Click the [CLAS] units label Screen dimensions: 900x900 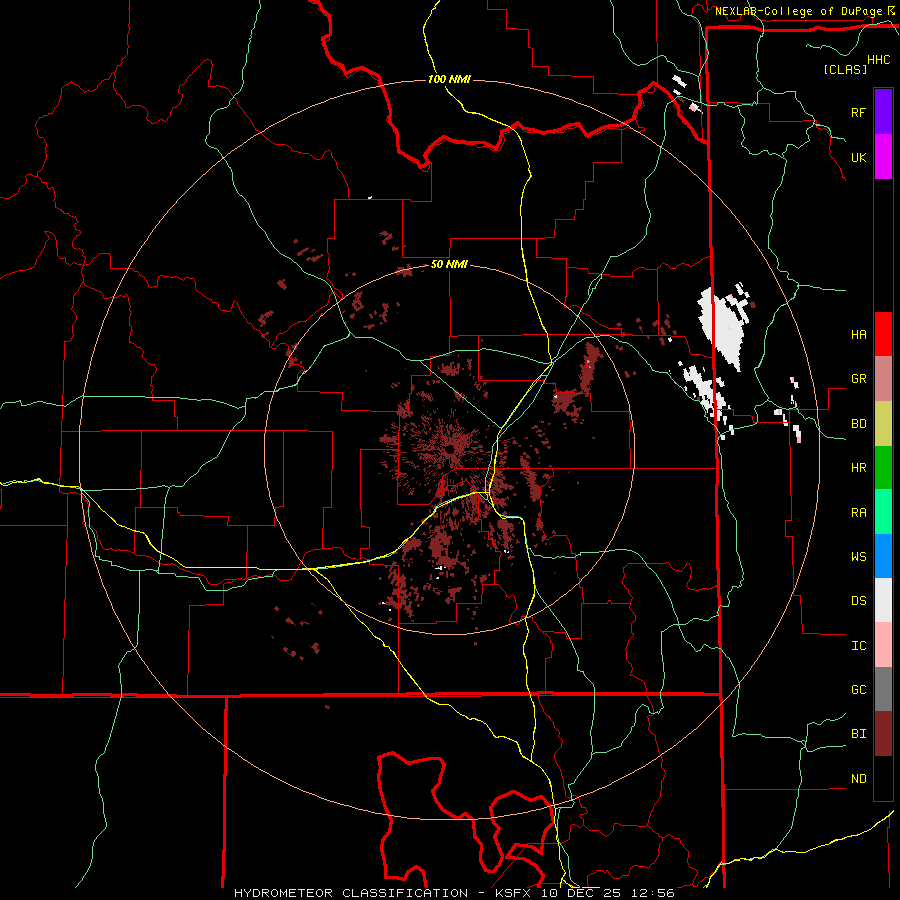(x=845, y=69)
